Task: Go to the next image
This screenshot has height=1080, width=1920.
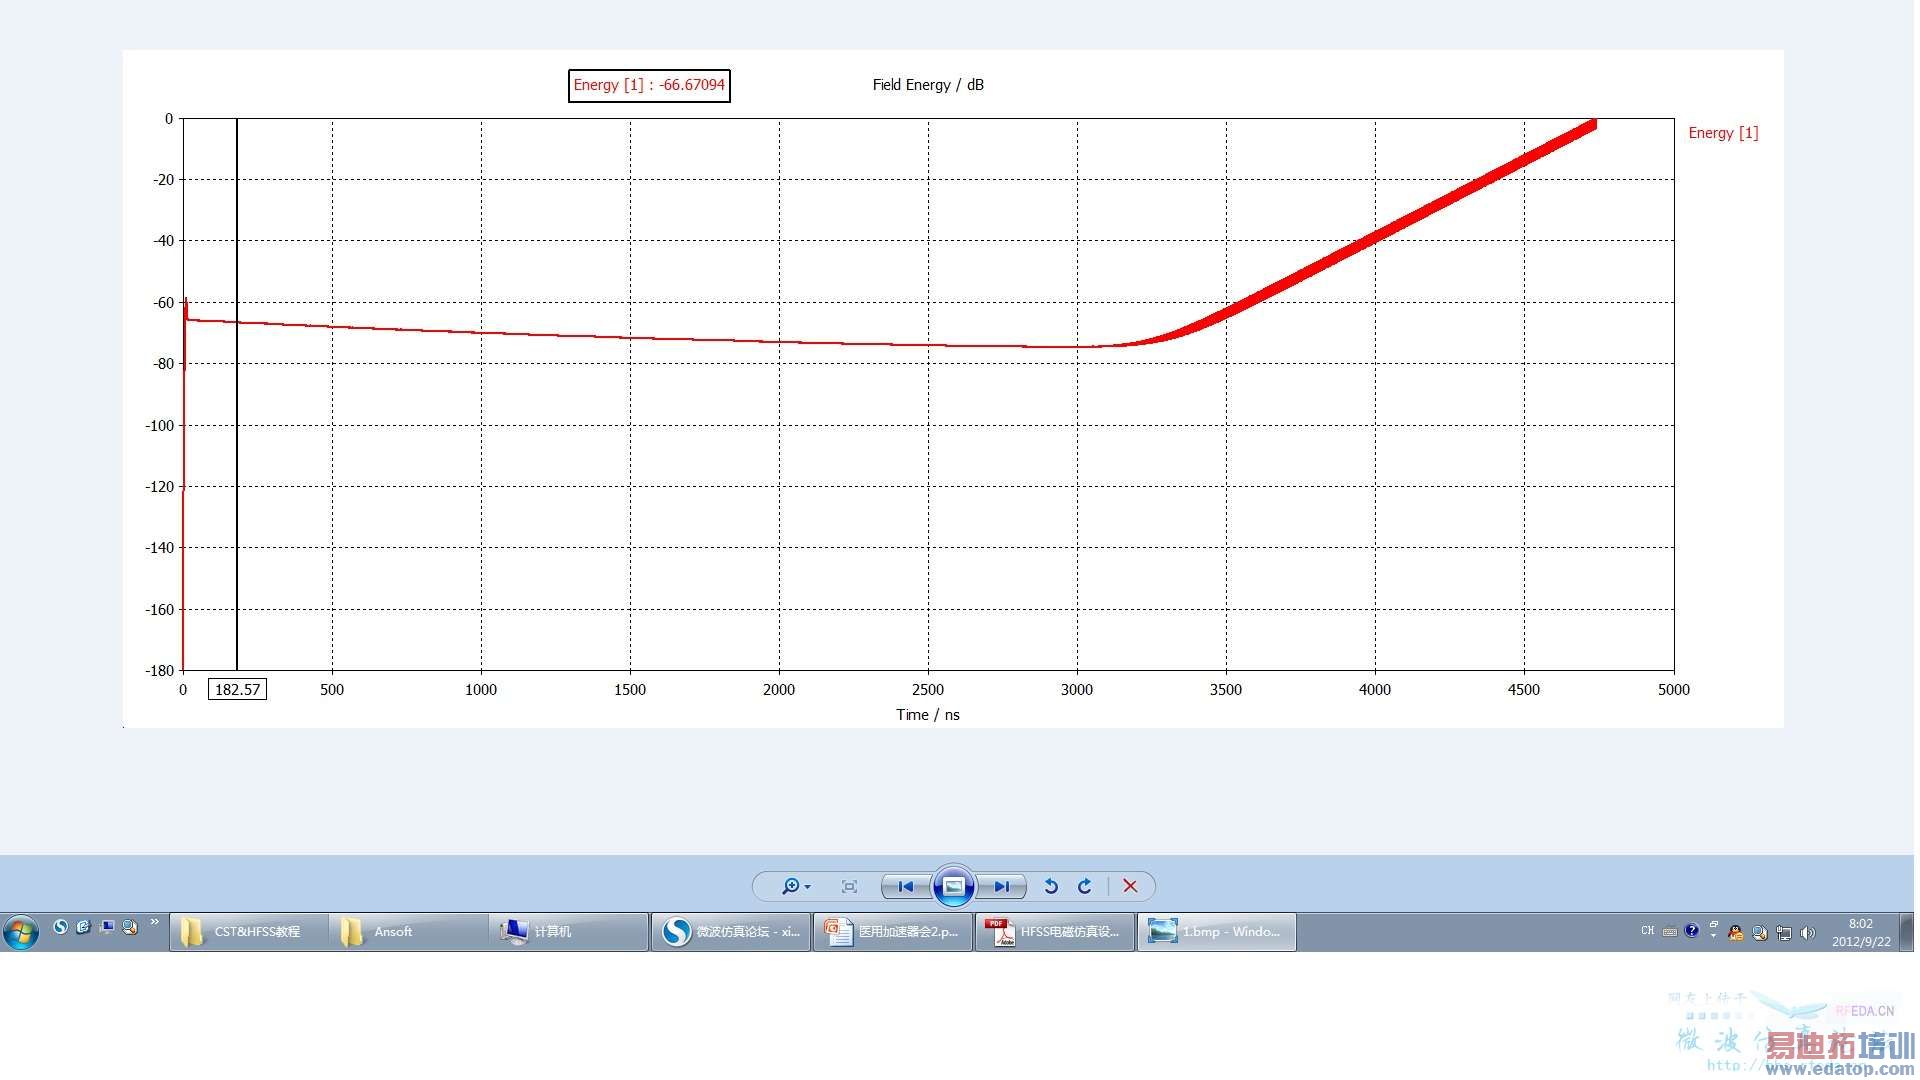Action: [1001, 887]
